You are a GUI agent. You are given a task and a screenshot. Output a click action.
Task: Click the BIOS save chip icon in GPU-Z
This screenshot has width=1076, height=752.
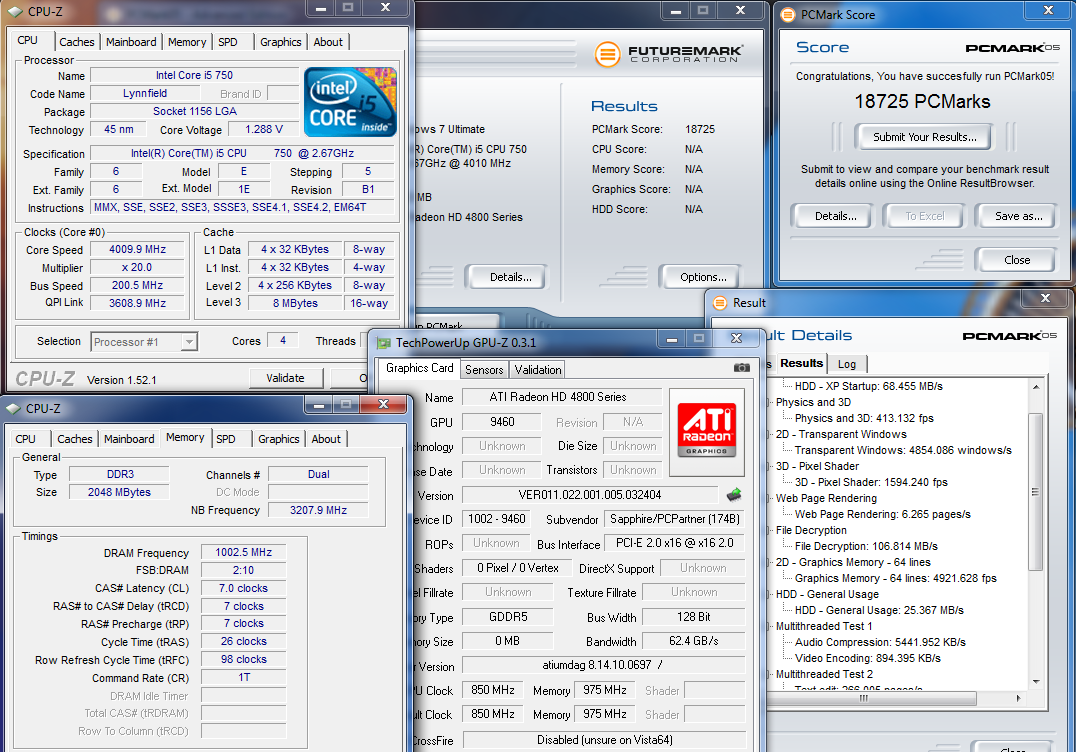(734, 494)
